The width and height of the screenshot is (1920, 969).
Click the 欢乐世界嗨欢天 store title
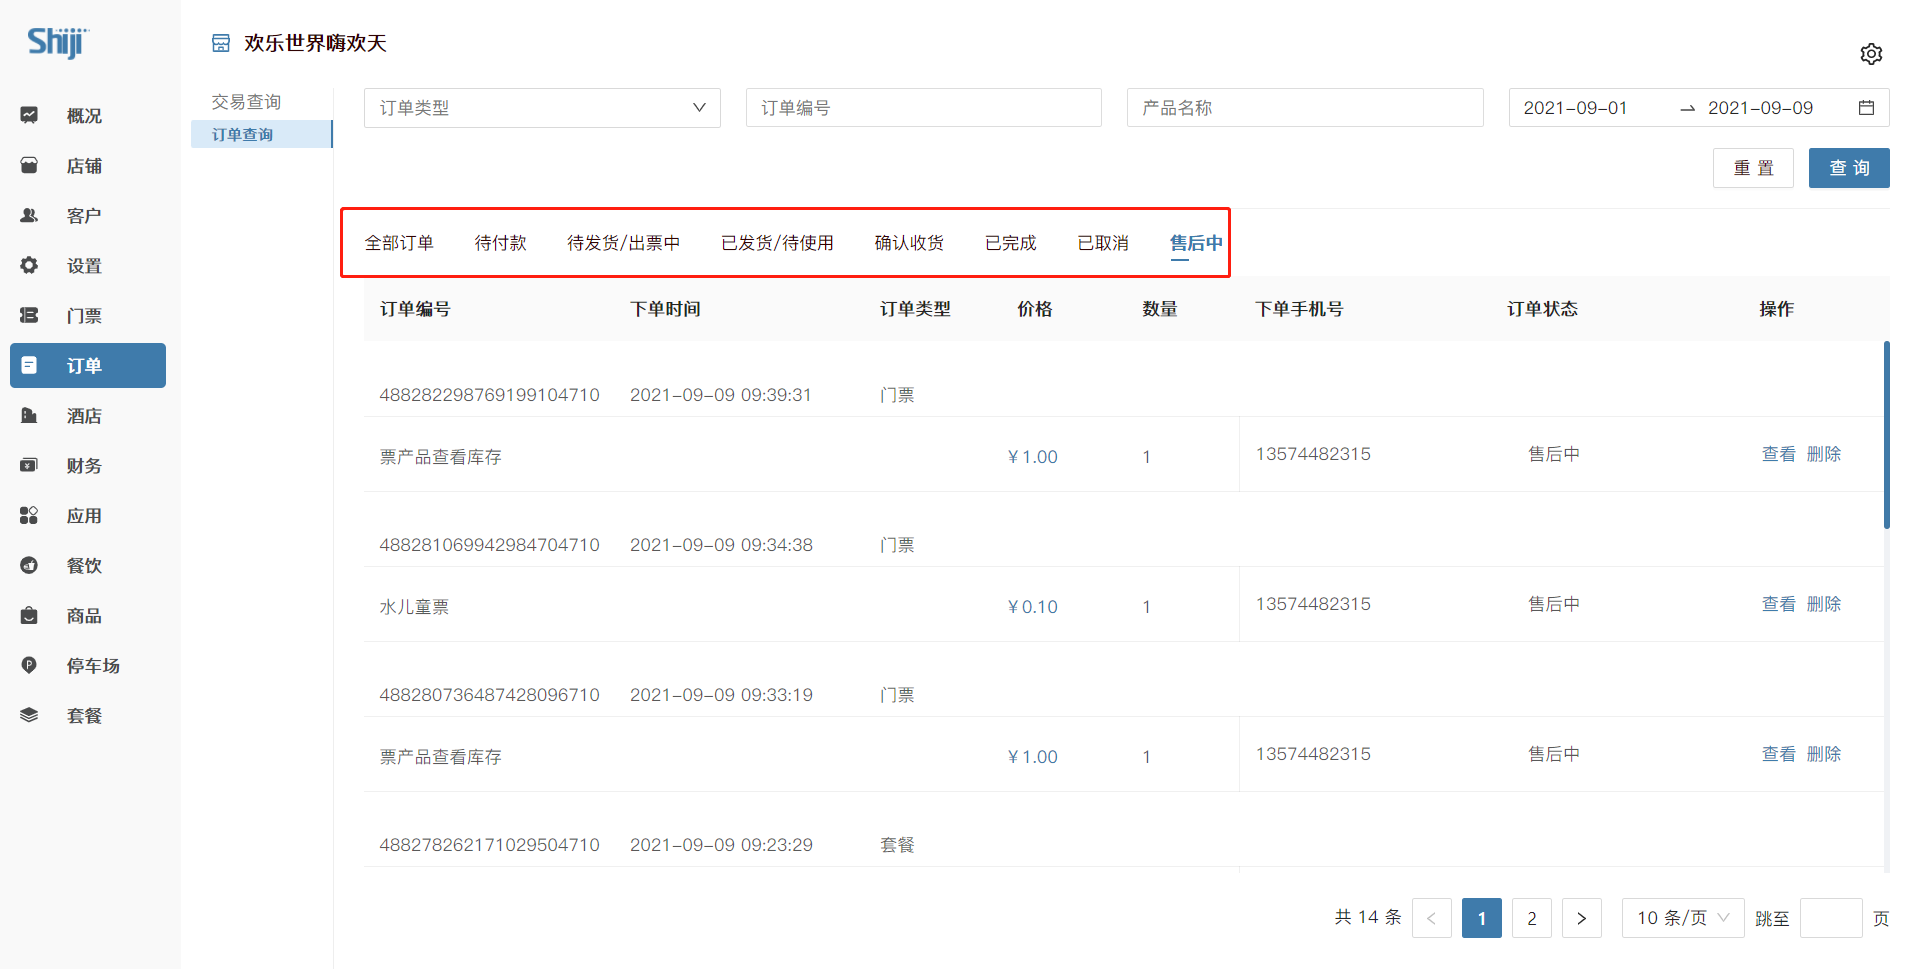point(315,43)
